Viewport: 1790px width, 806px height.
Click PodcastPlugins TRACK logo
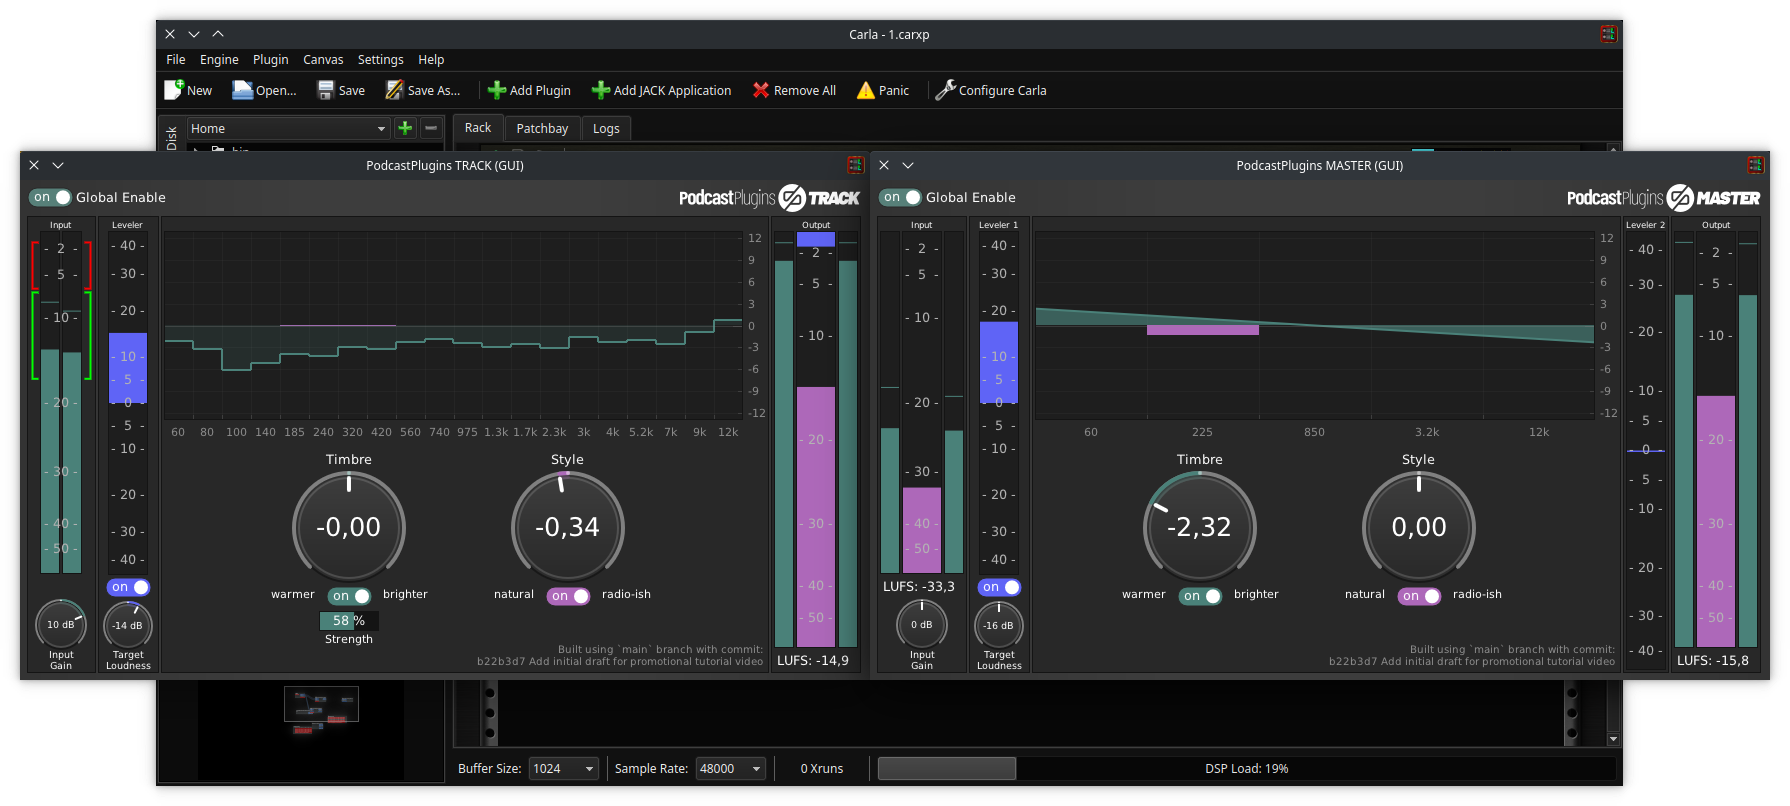click(769, 198)
